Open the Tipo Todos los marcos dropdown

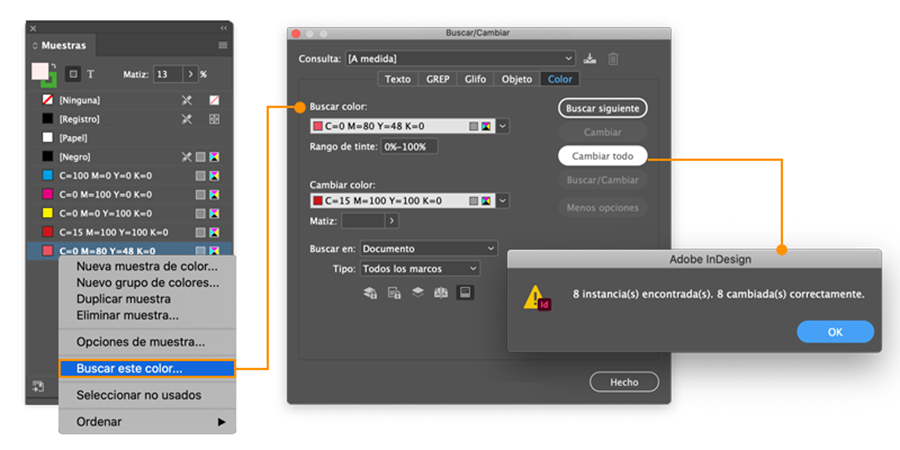click(x=420, y=269)
